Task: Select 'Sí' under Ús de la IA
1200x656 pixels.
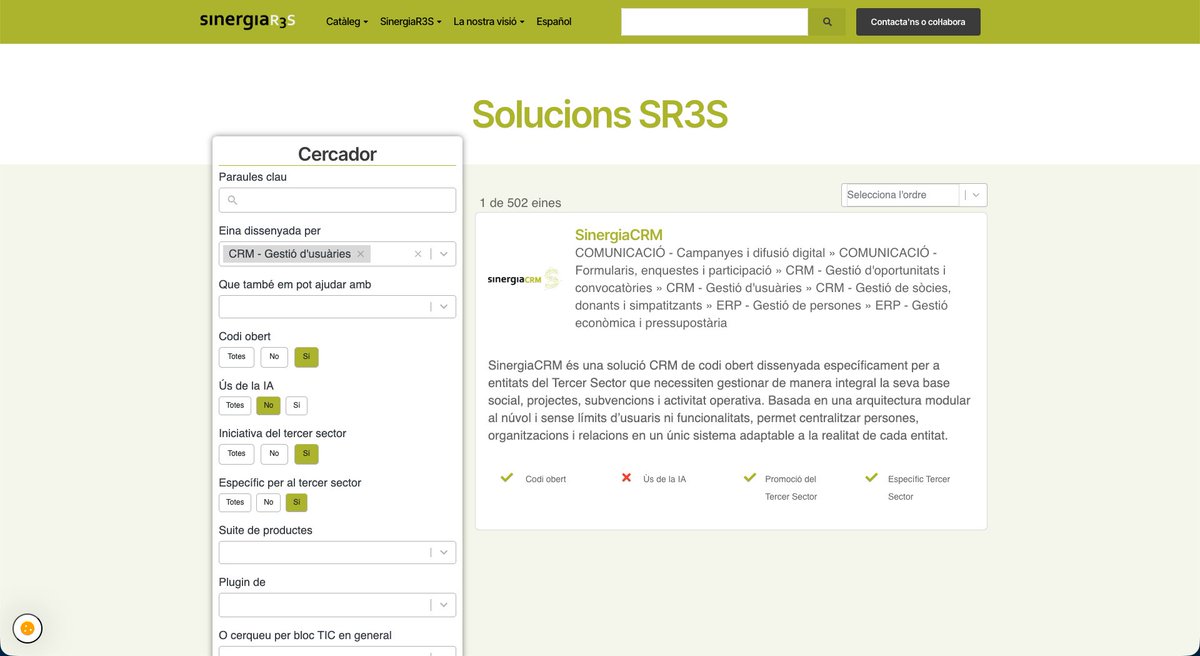Action: 296,406
